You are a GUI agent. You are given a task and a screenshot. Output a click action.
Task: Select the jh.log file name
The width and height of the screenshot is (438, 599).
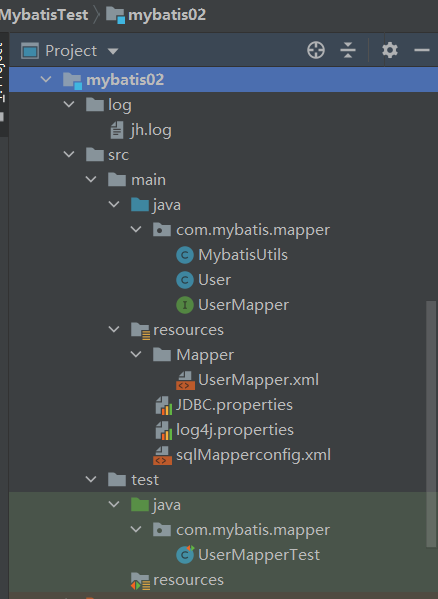point(150,130)
